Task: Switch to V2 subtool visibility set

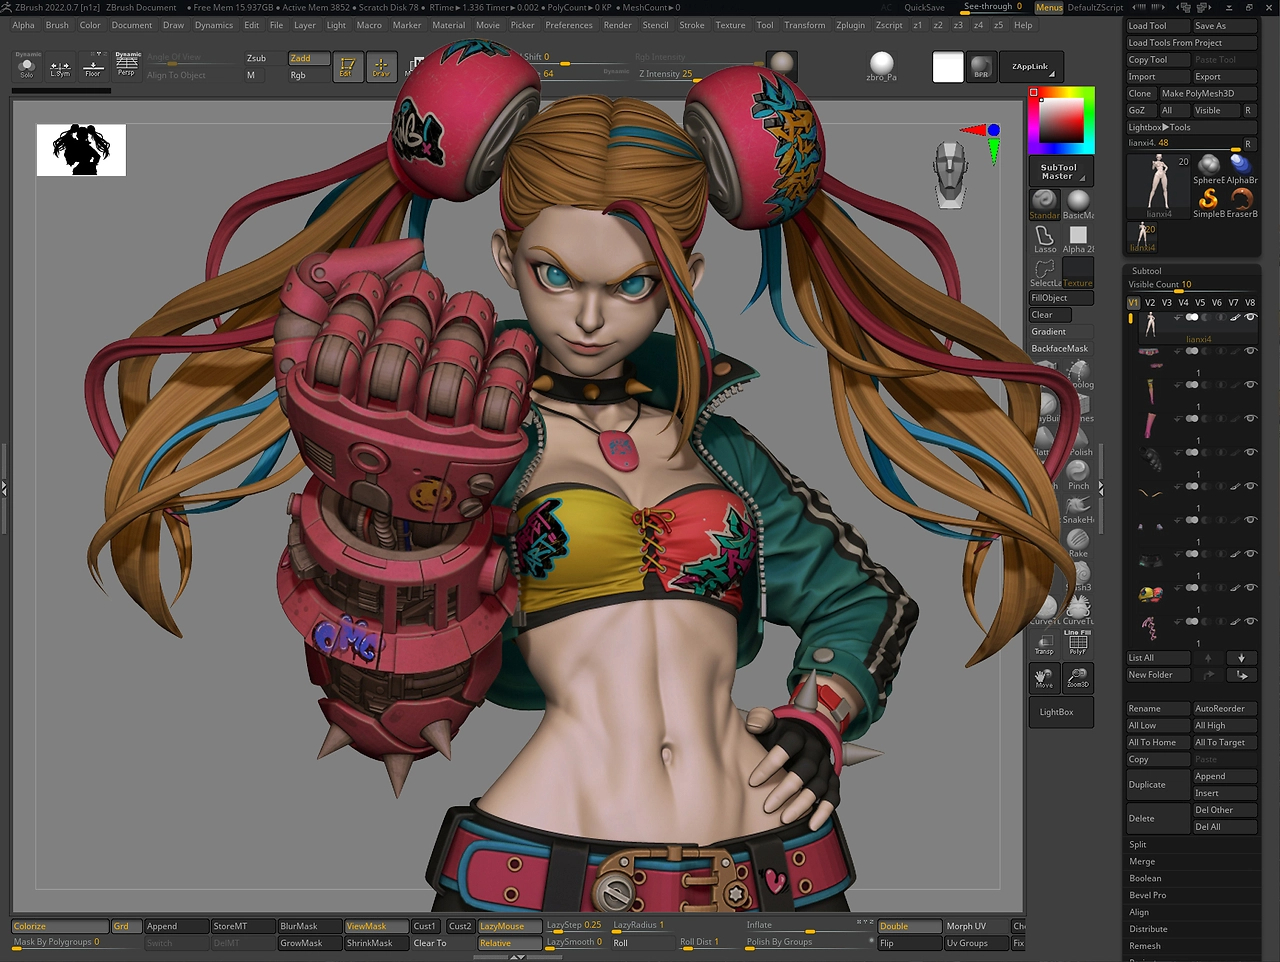Action: 1150,302
